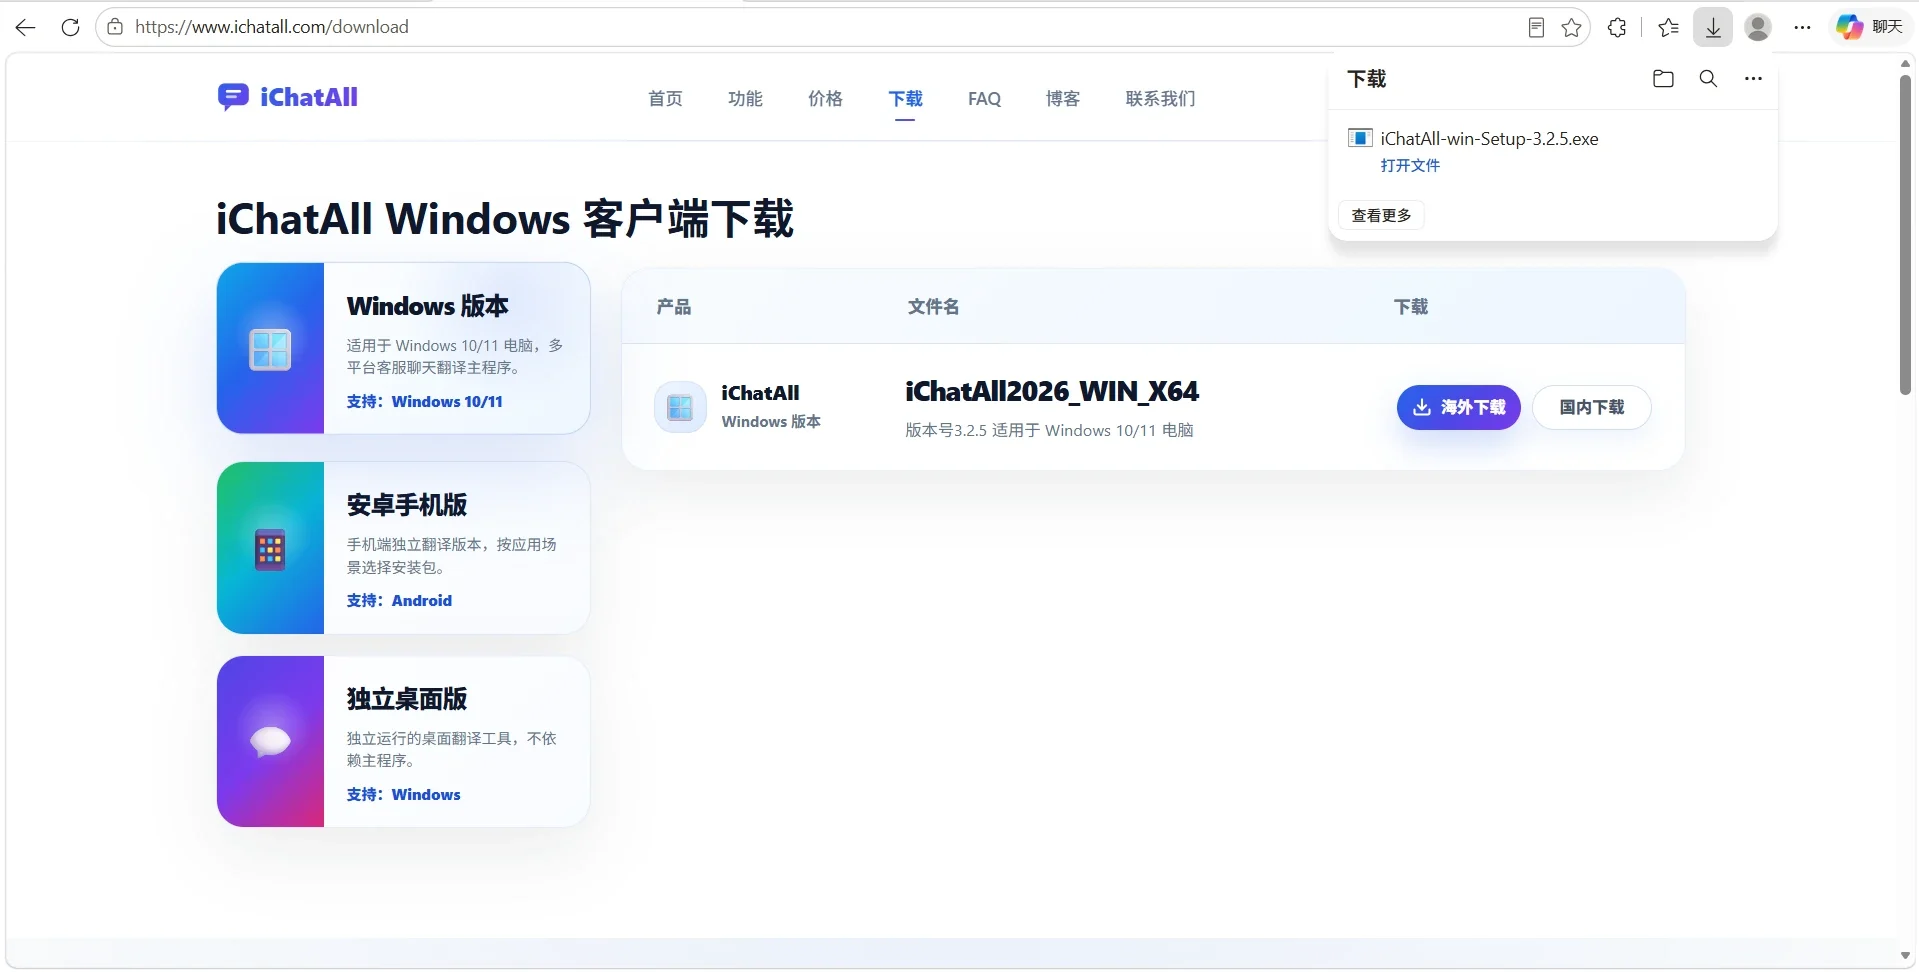Click the Windows 版本 card icon
This screenshot has width=1919, height=972.
click(x=270, y=349)
